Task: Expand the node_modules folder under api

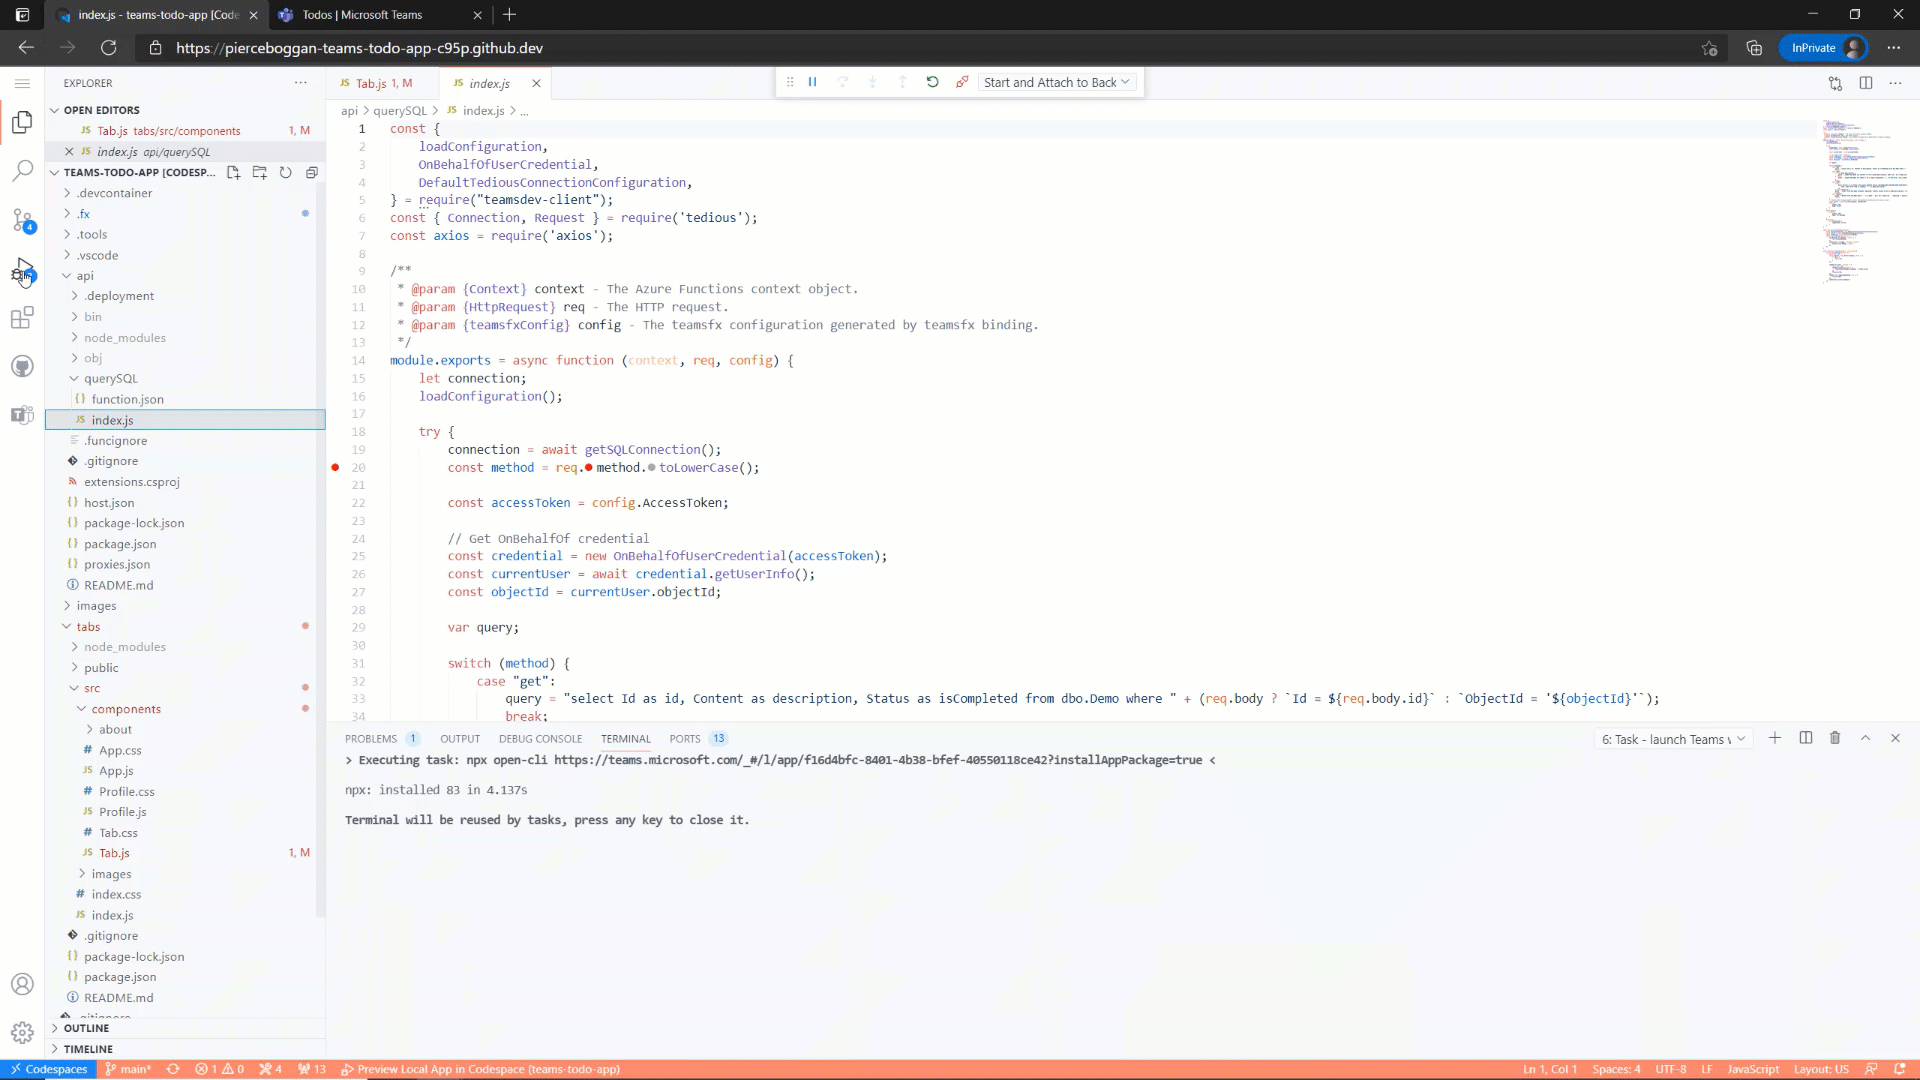Action: coord(126,337)
